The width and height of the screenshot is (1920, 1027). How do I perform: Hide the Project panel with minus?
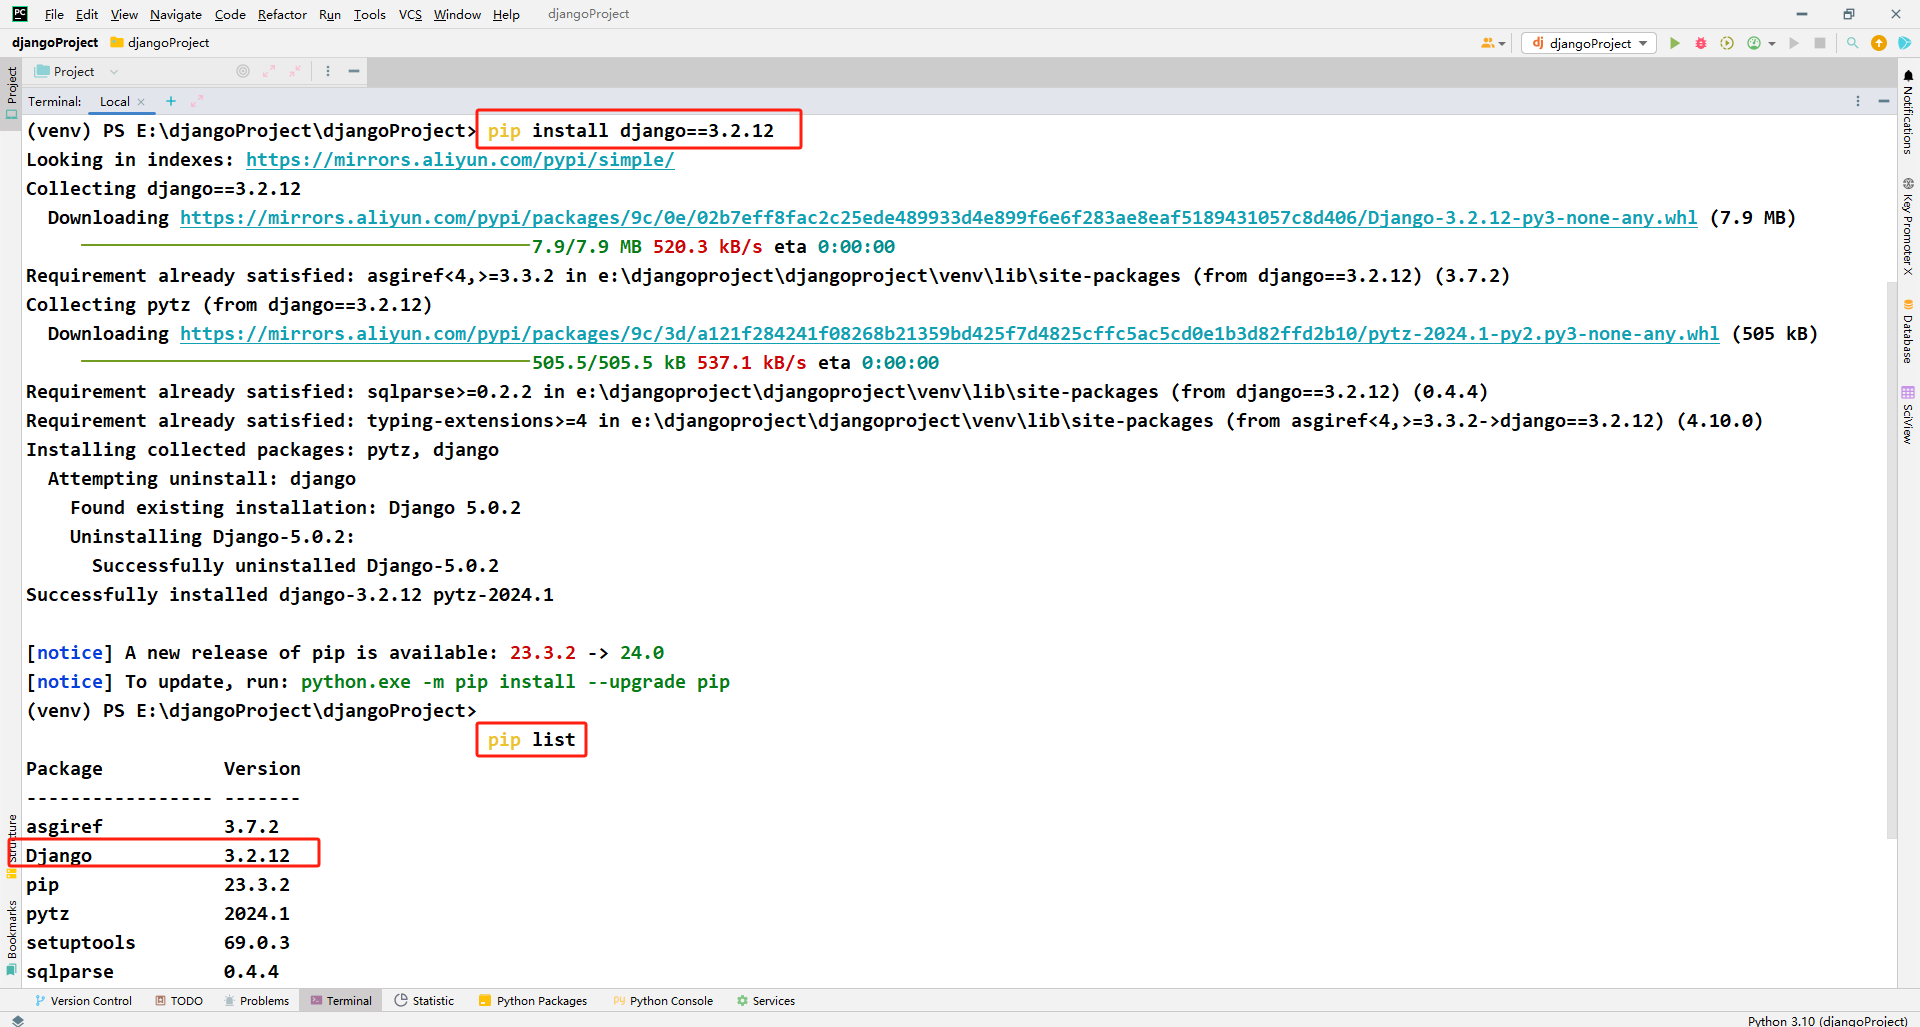[x=354, y=71]
